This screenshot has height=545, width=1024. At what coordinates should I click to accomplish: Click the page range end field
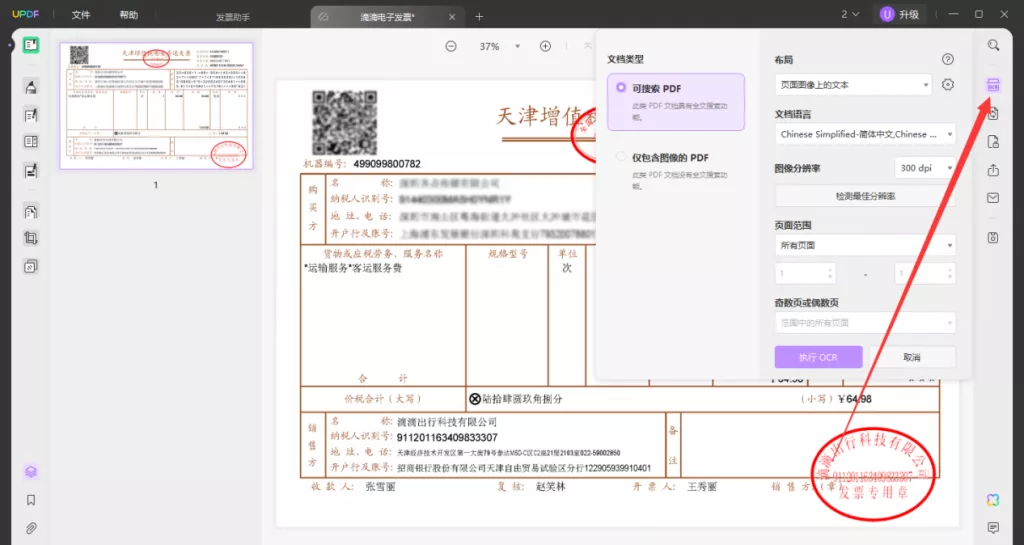[x=925, y=273]
